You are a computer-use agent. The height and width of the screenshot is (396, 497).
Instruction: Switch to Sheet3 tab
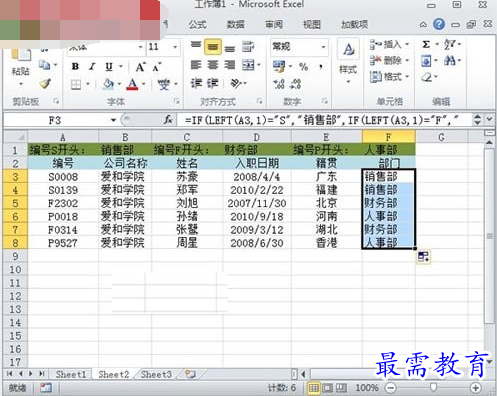point(156,374)
